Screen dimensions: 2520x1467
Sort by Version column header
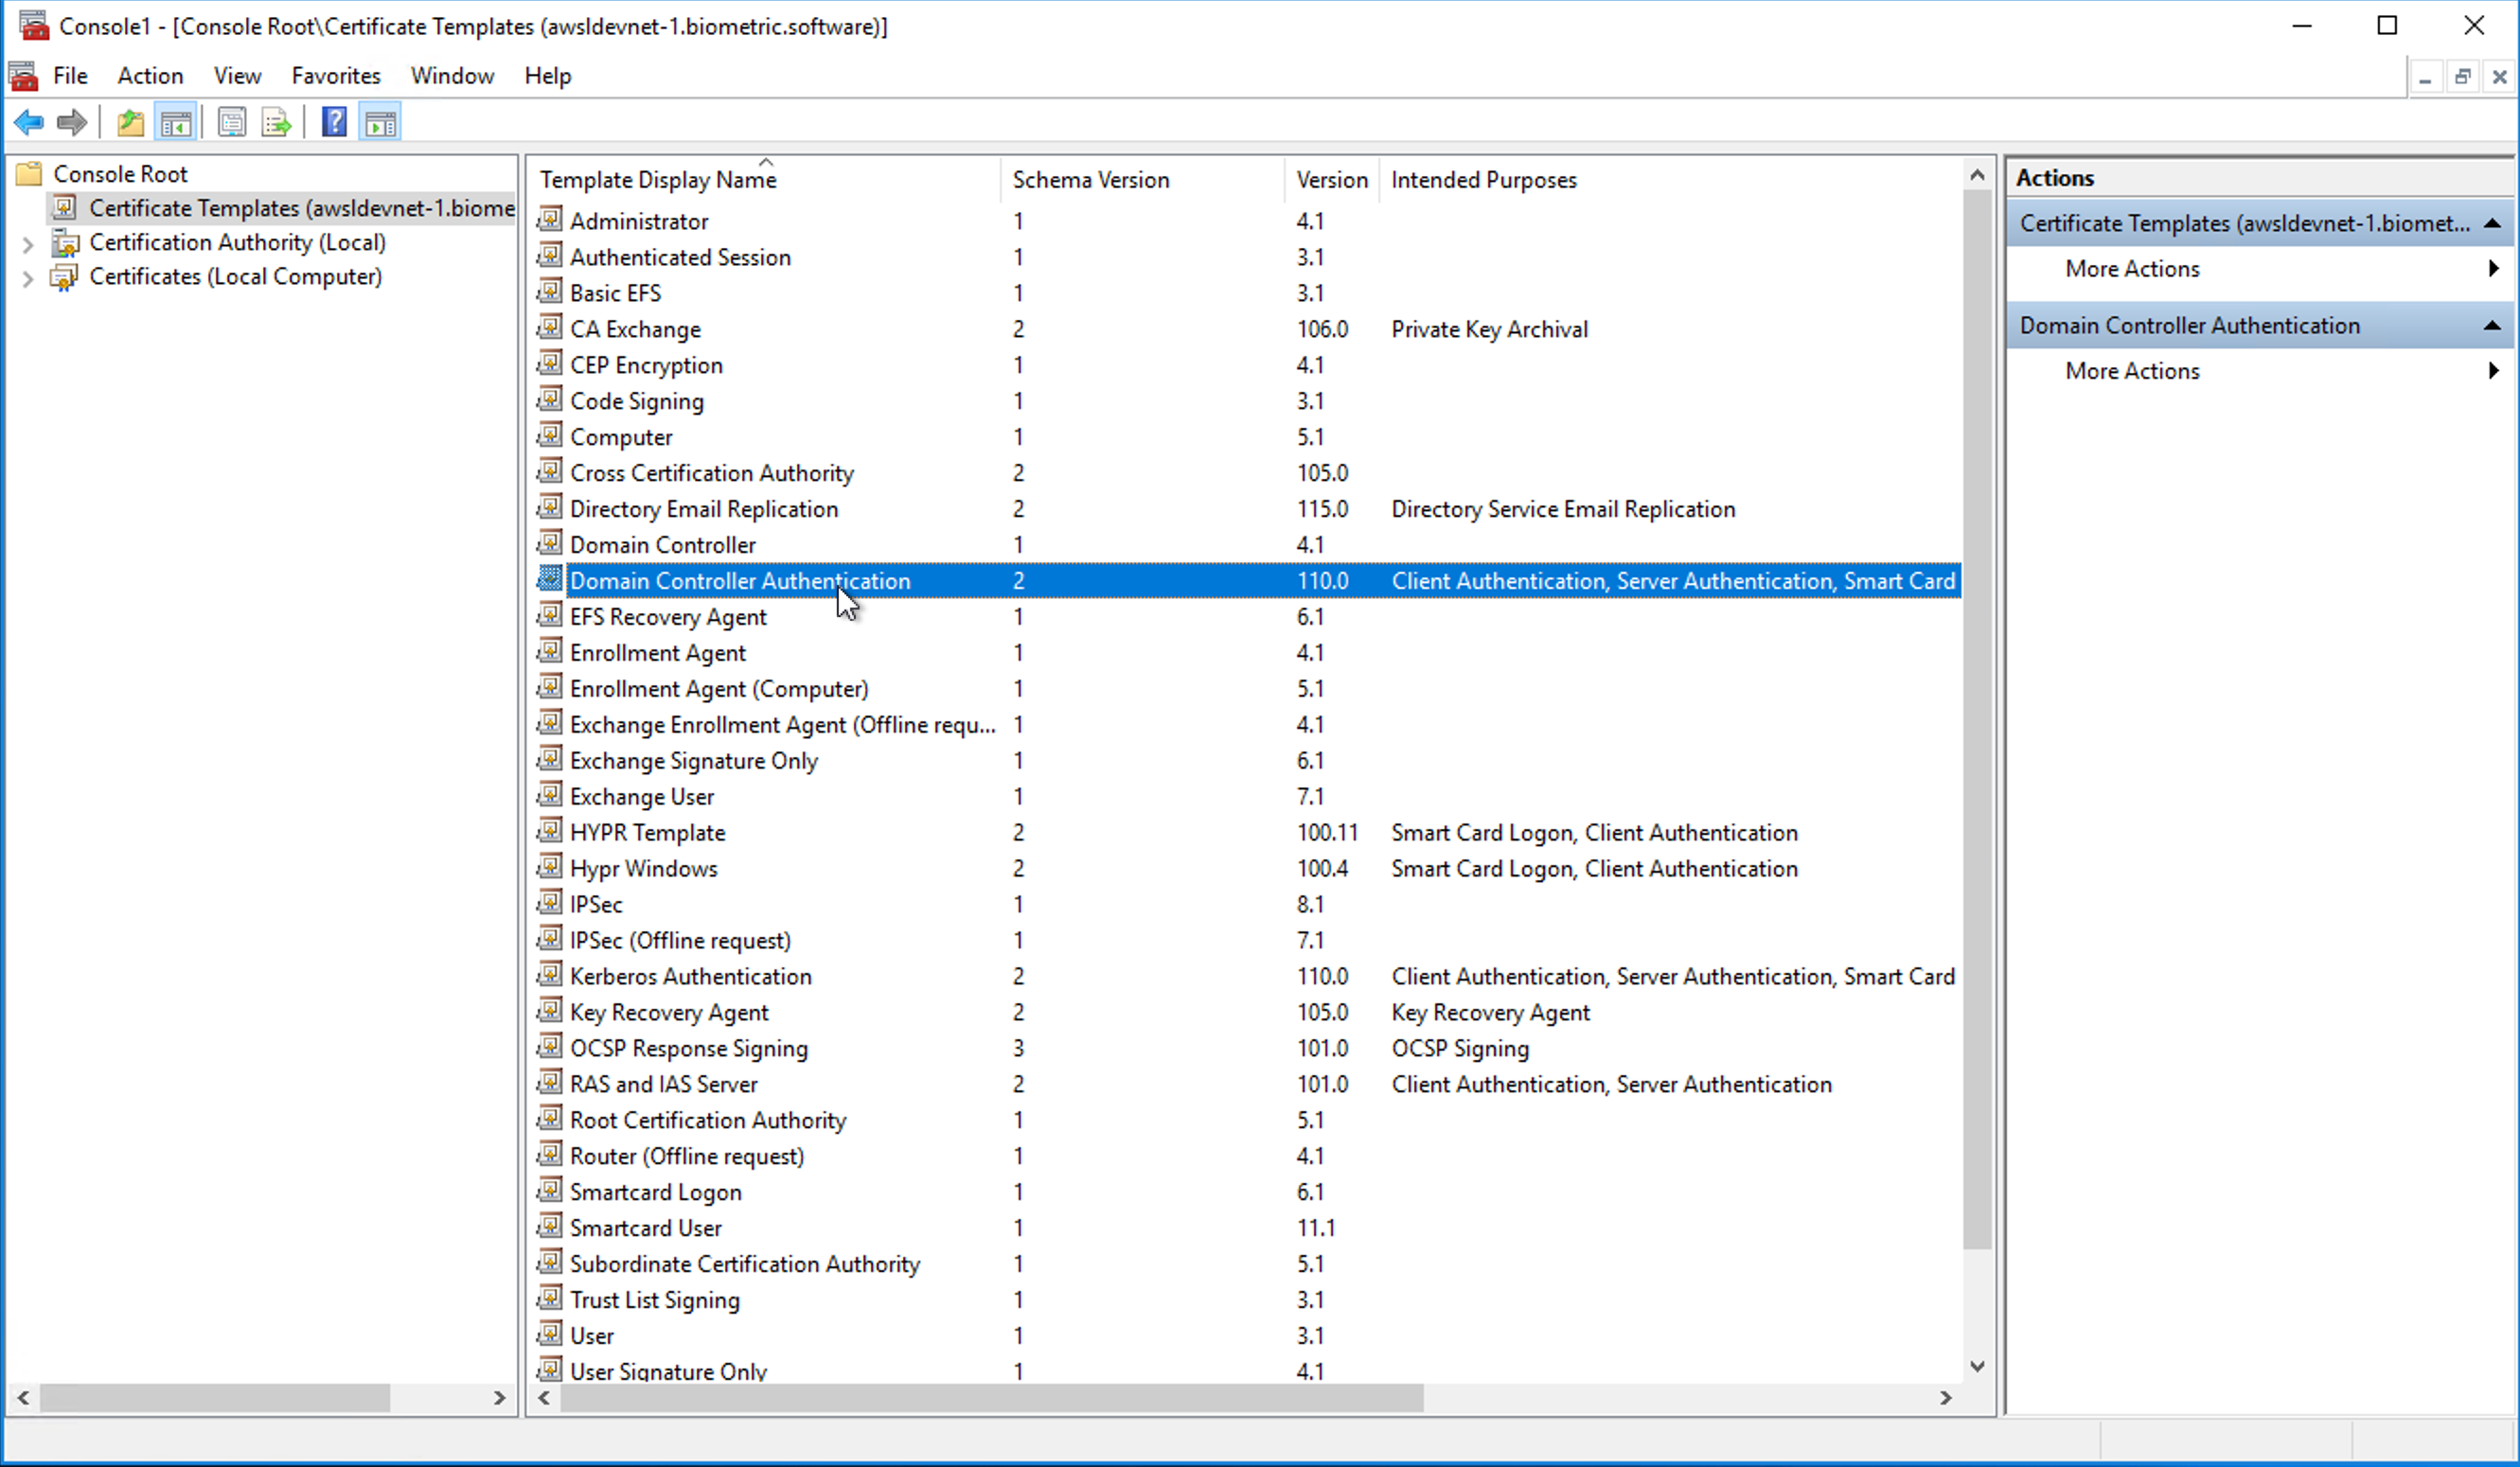pos(1332,180)
